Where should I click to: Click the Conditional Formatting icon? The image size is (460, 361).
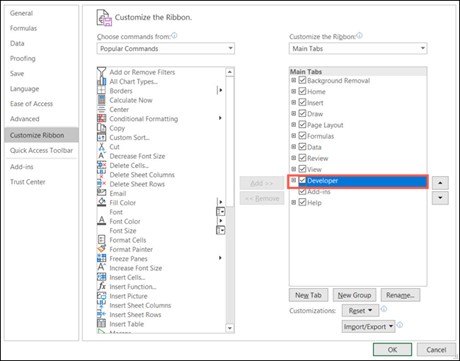point(101,118)
